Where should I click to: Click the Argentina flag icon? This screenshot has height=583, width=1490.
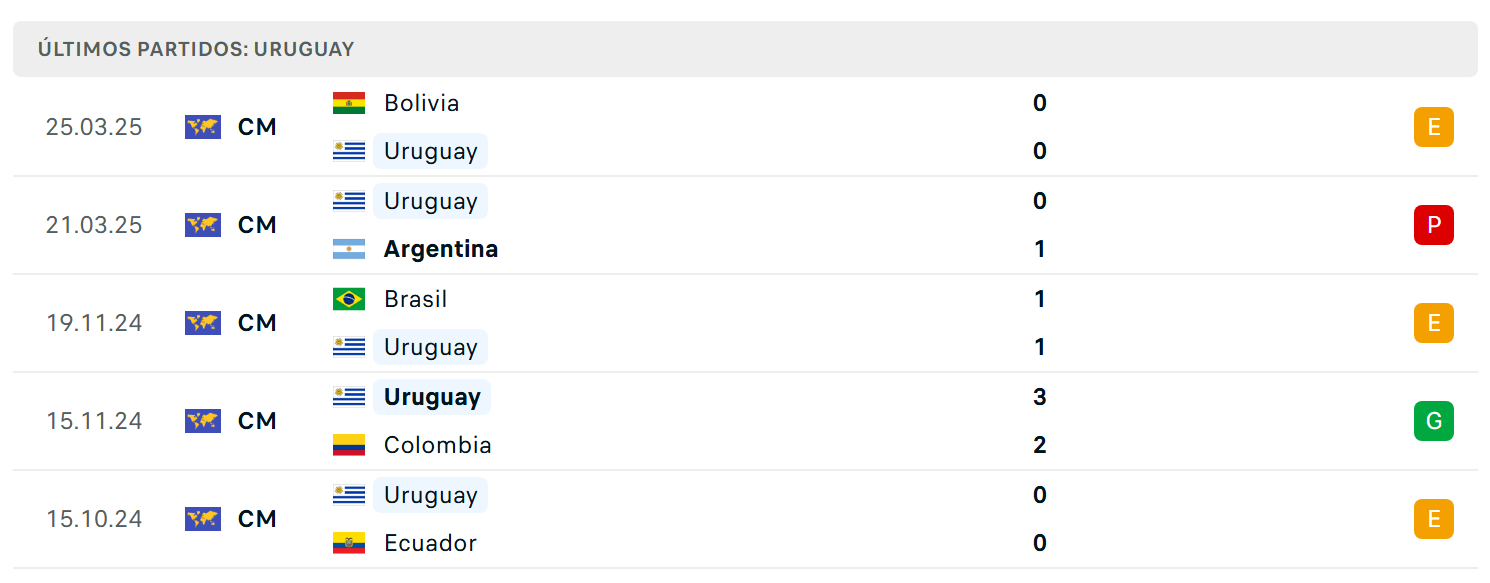(x=349, y=249)
